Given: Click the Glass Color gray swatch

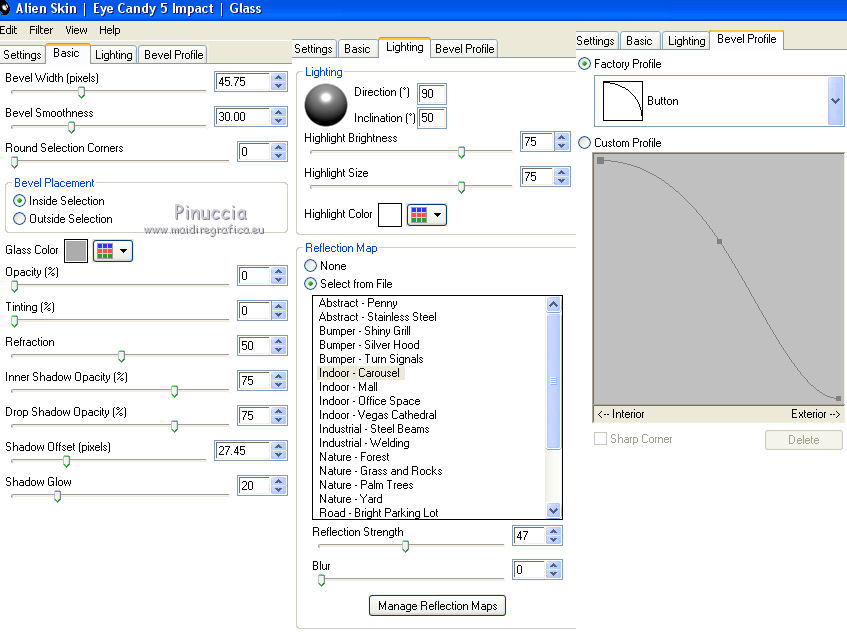Looking at the screenshot, I should tap(76, 251).
